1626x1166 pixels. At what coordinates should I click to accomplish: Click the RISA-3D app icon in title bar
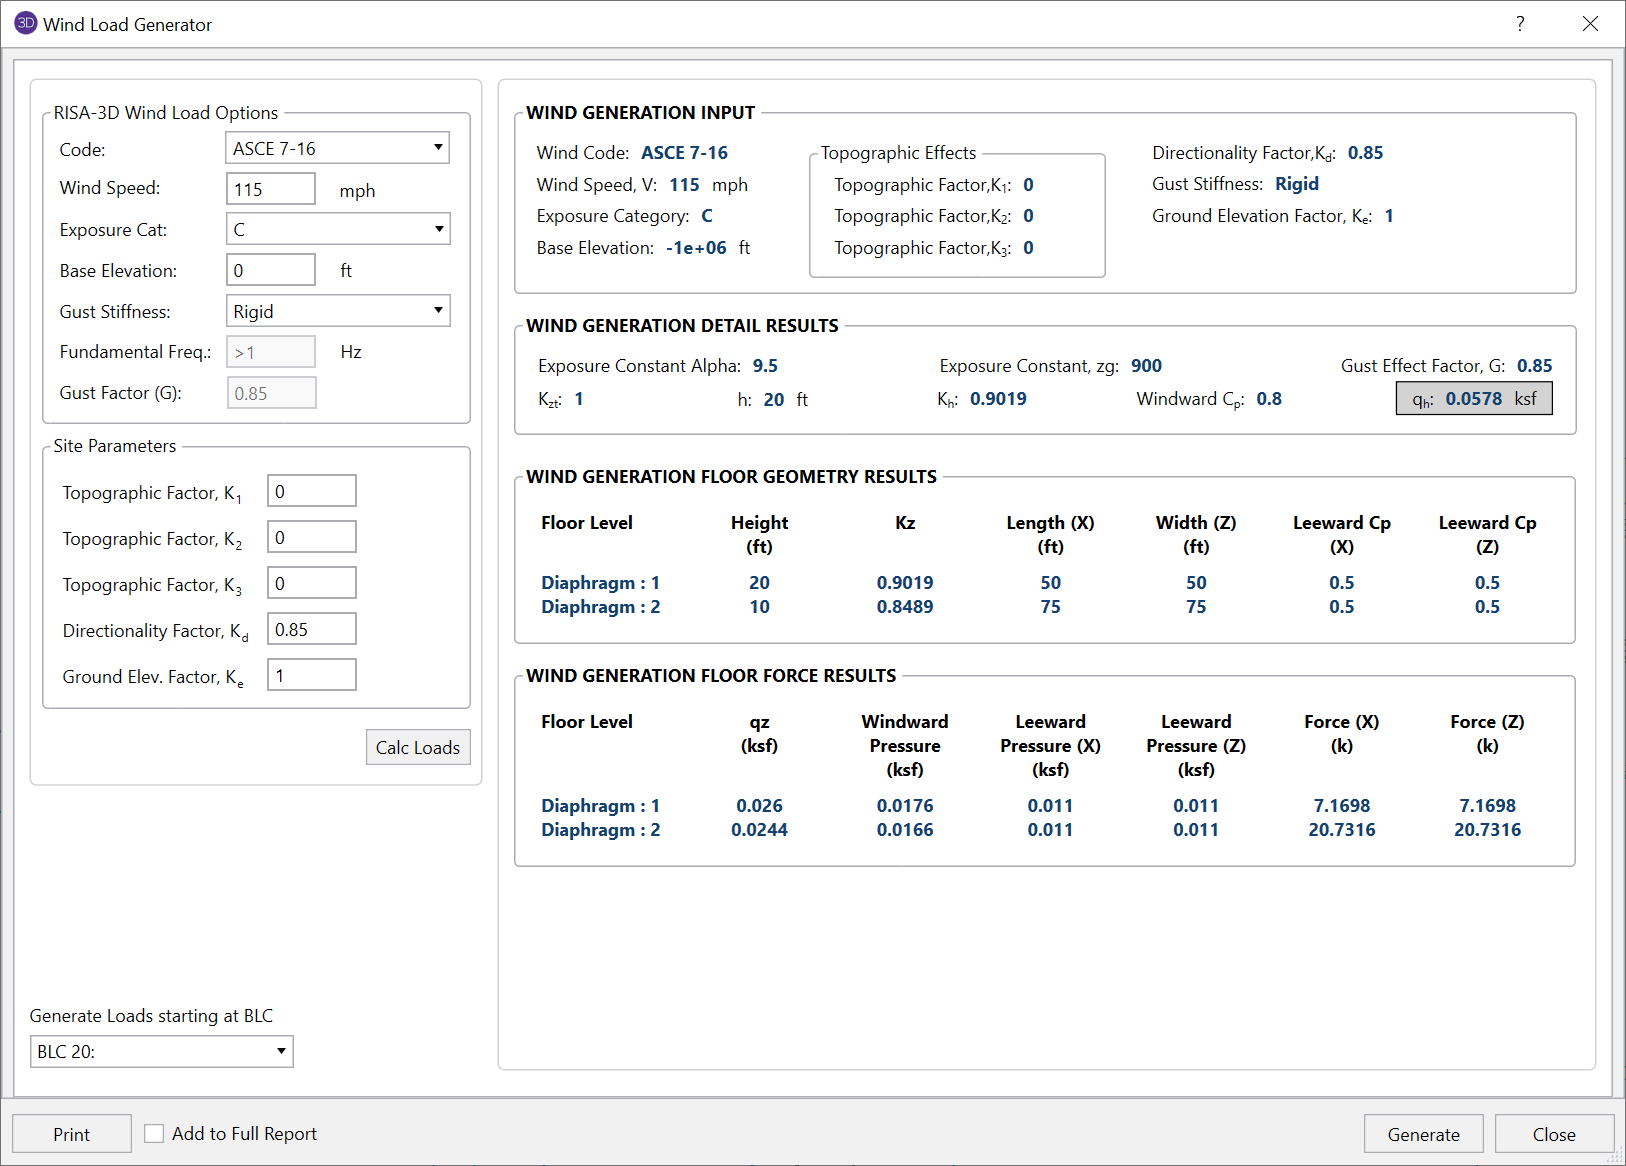tap(25, 23)
